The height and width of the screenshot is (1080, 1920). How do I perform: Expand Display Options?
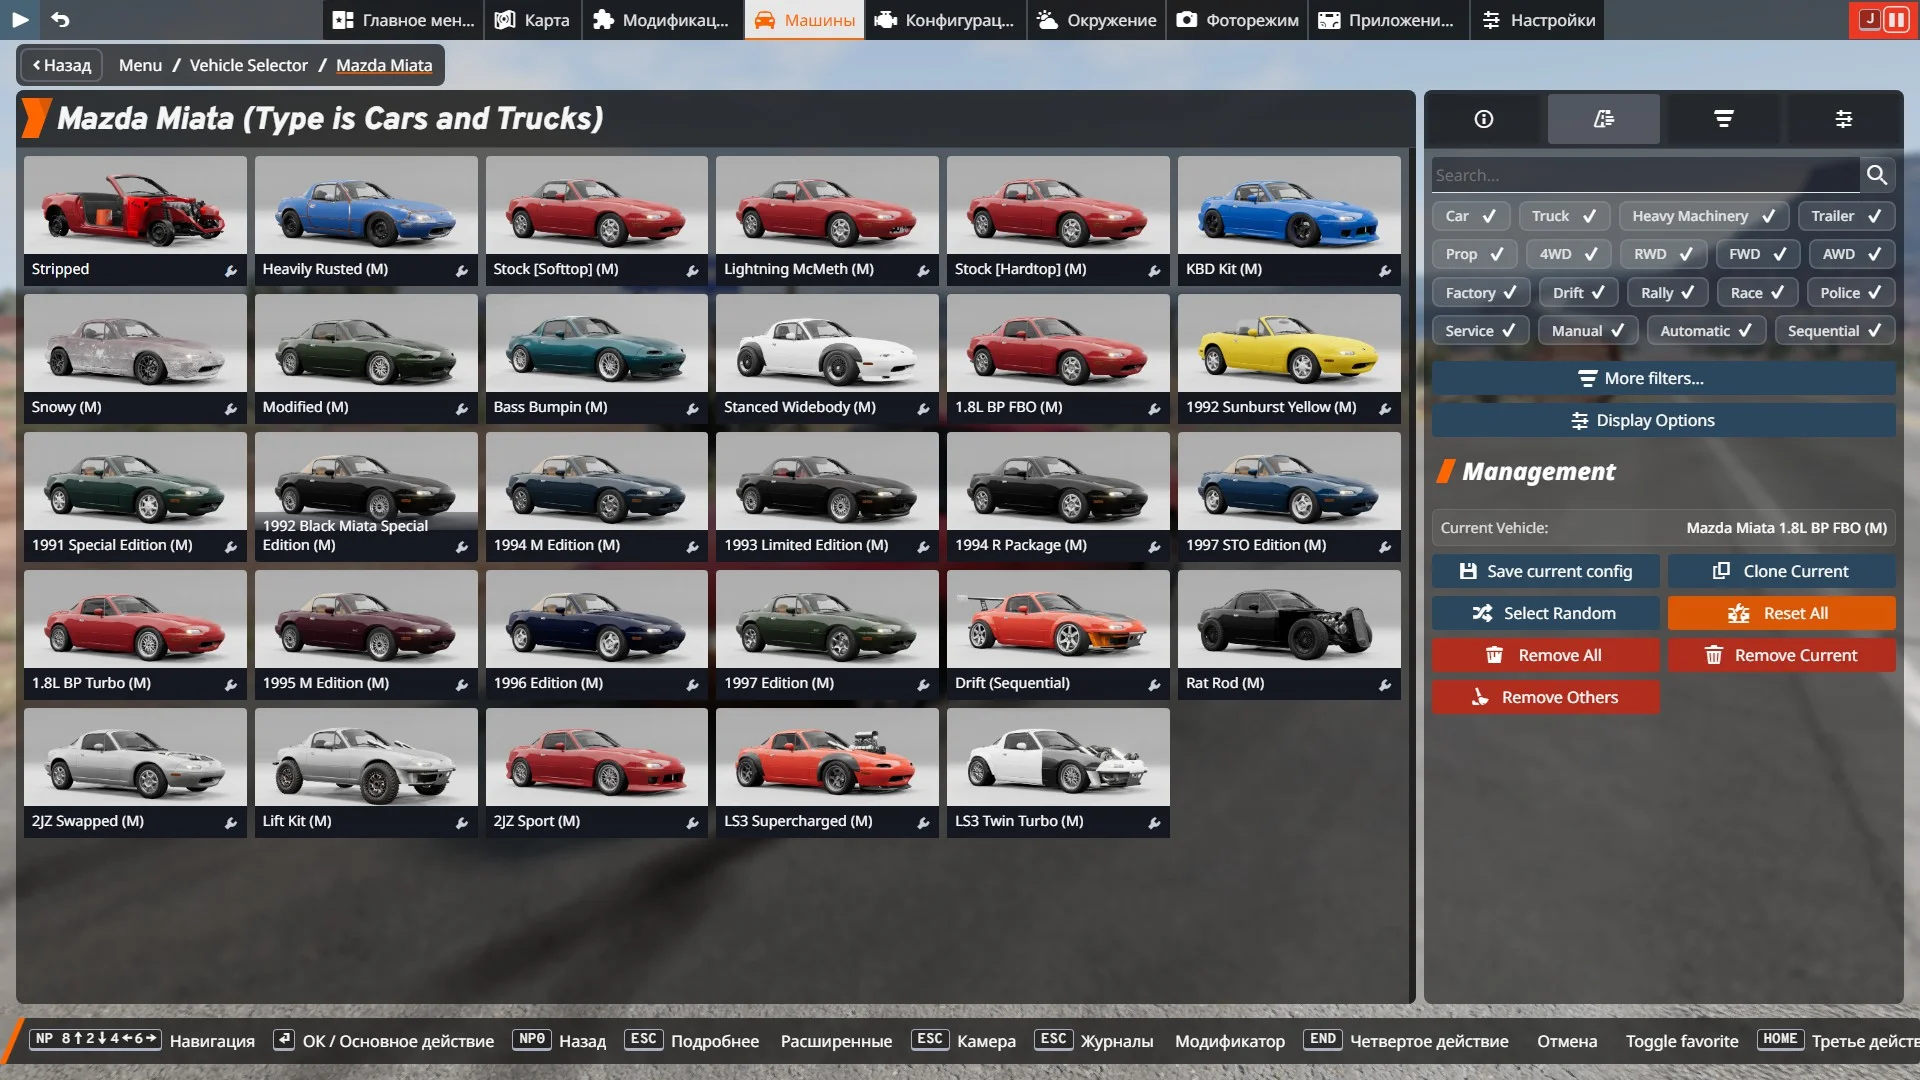(x=1663, y=420)
